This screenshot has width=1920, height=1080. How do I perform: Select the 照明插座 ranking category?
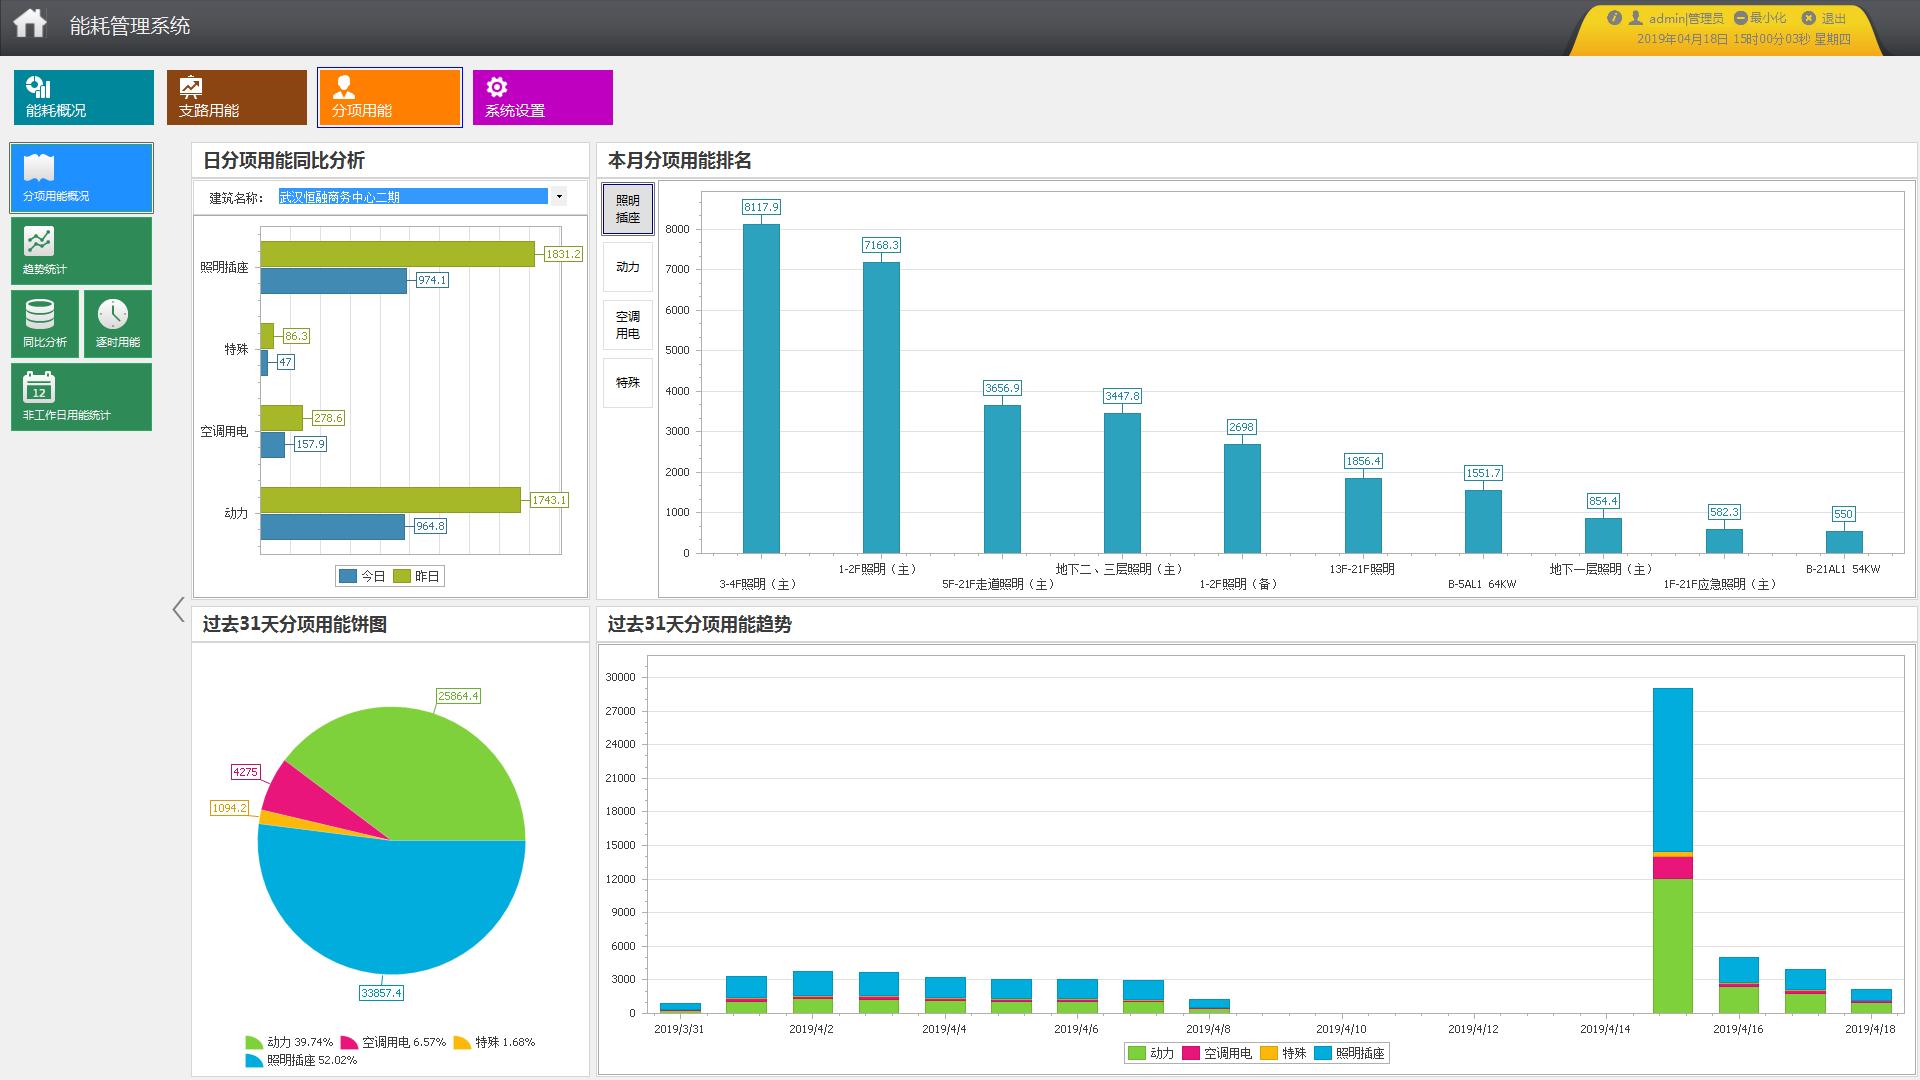pos(627,209)
